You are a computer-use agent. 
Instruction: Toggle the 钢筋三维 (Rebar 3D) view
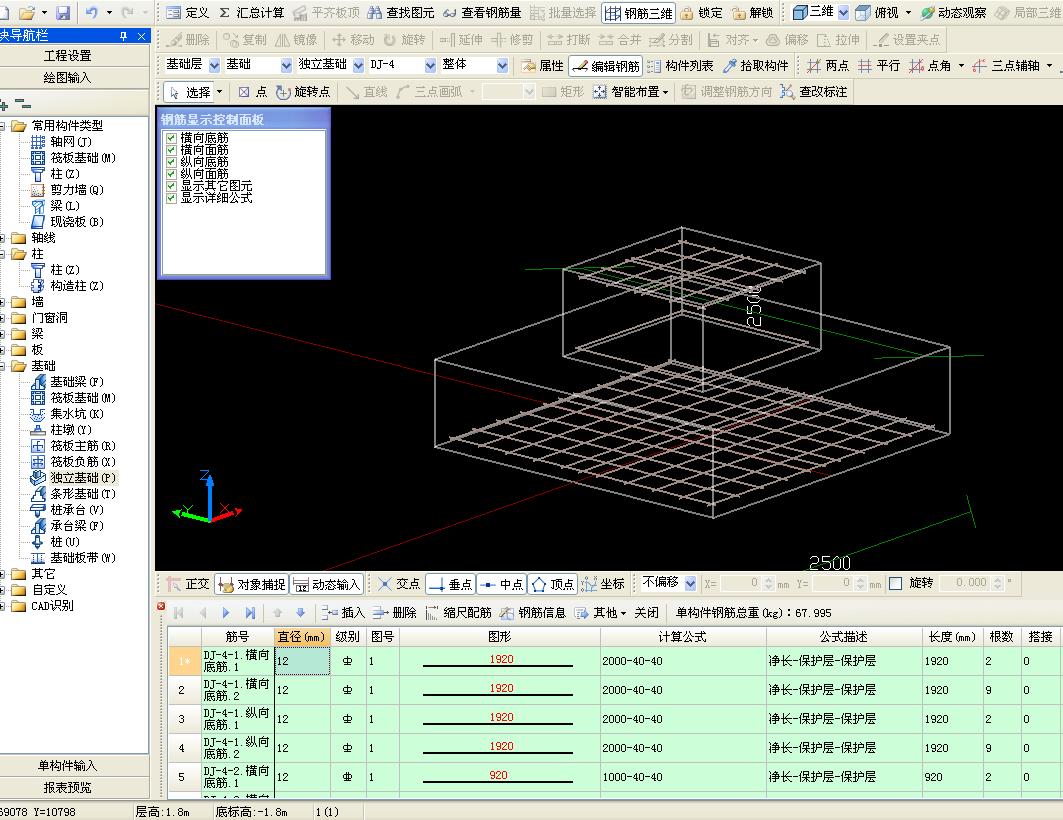(638, 13)
